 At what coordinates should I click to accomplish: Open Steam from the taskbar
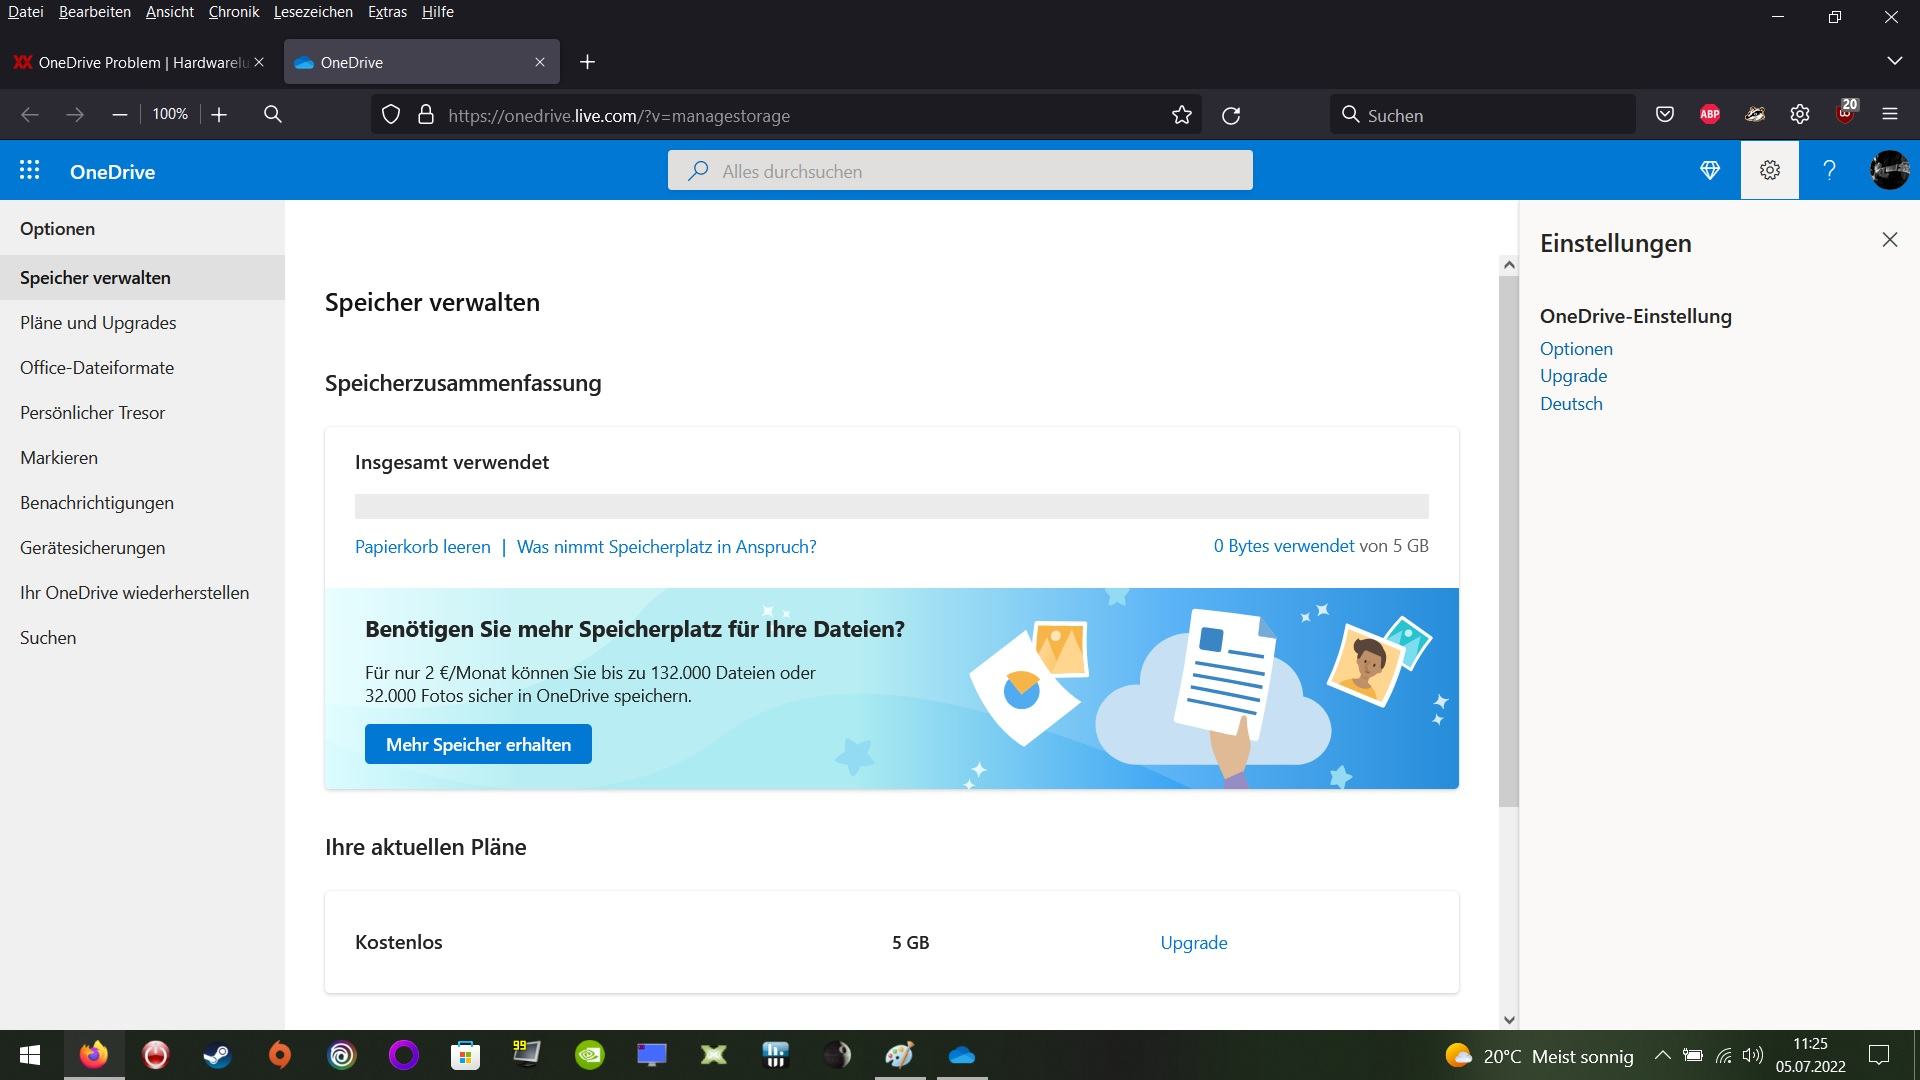217,1055
